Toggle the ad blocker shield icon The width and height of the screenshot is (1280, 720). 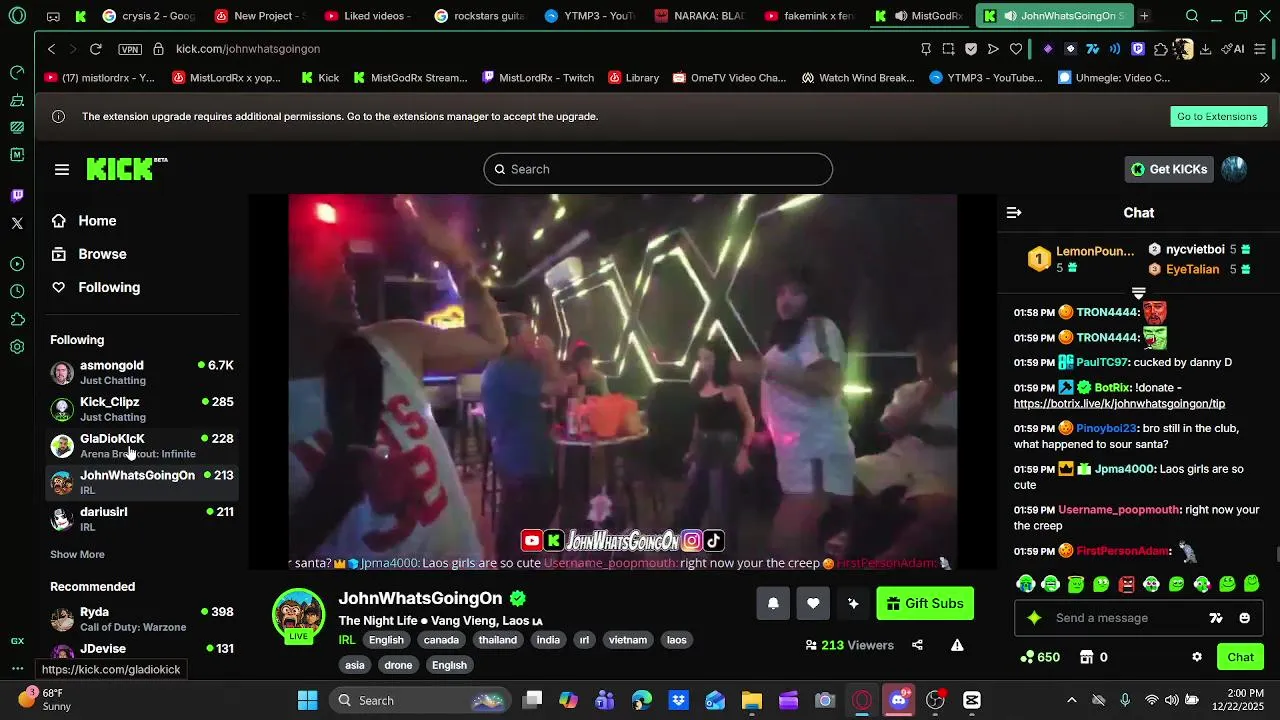tap(971, 49)
